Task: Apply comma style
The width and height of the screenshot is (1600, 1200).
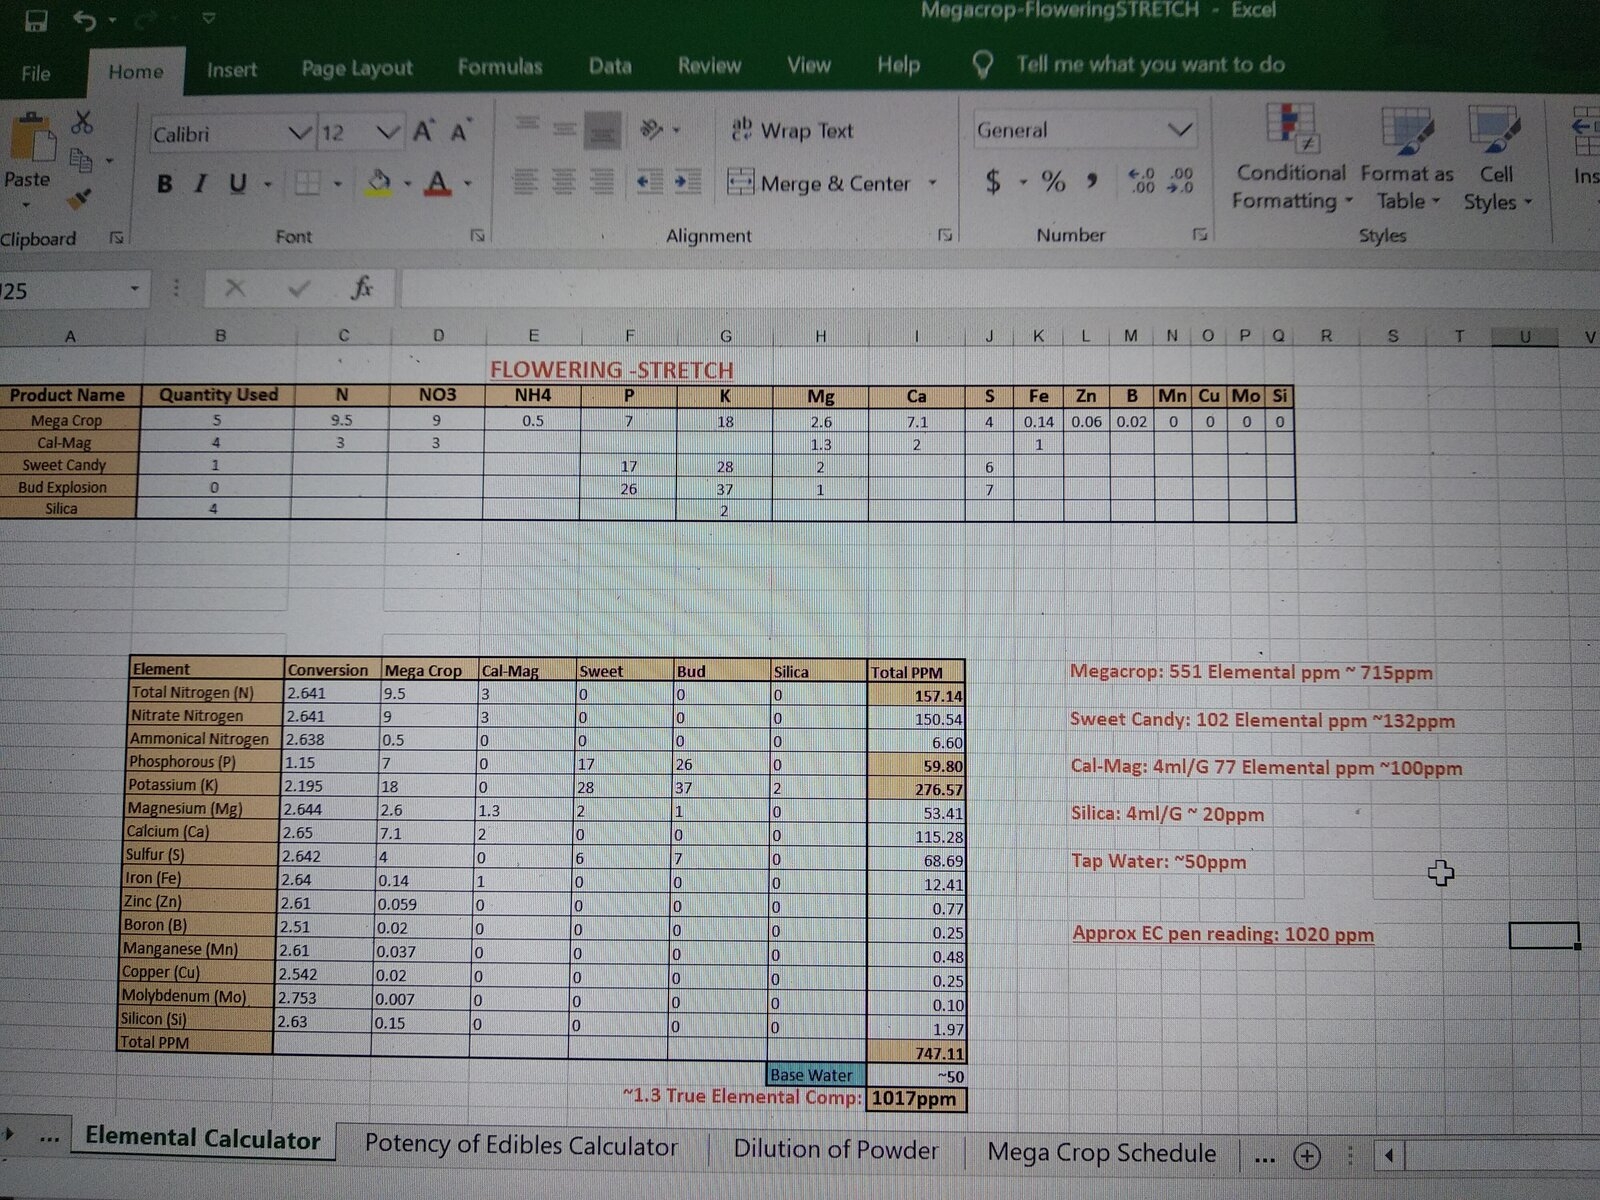Action: point(1093,181)
